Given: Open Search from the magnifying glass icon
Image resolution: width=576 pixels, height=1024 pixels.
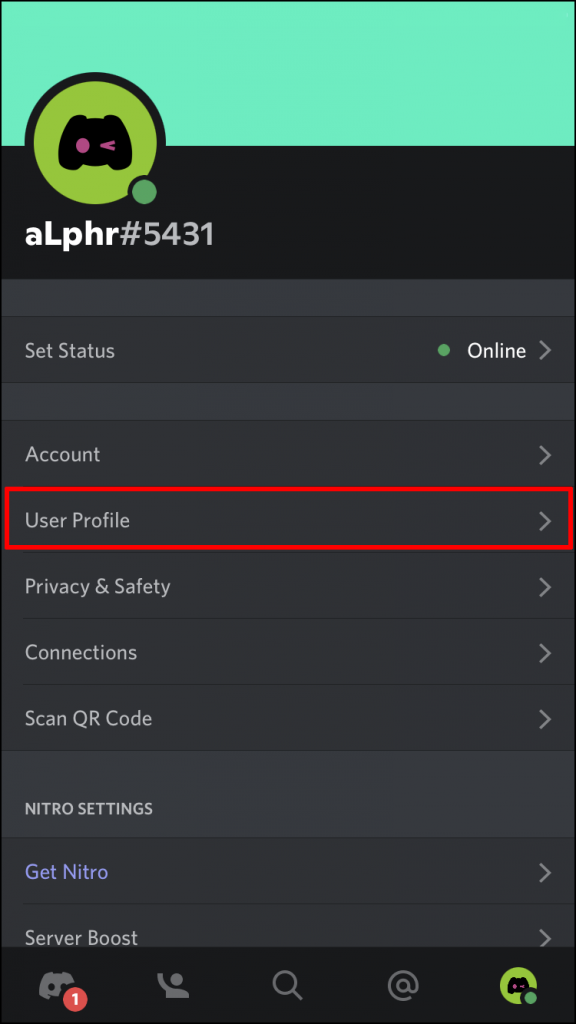Looking at the screenshot, I should tap(287, 985).
